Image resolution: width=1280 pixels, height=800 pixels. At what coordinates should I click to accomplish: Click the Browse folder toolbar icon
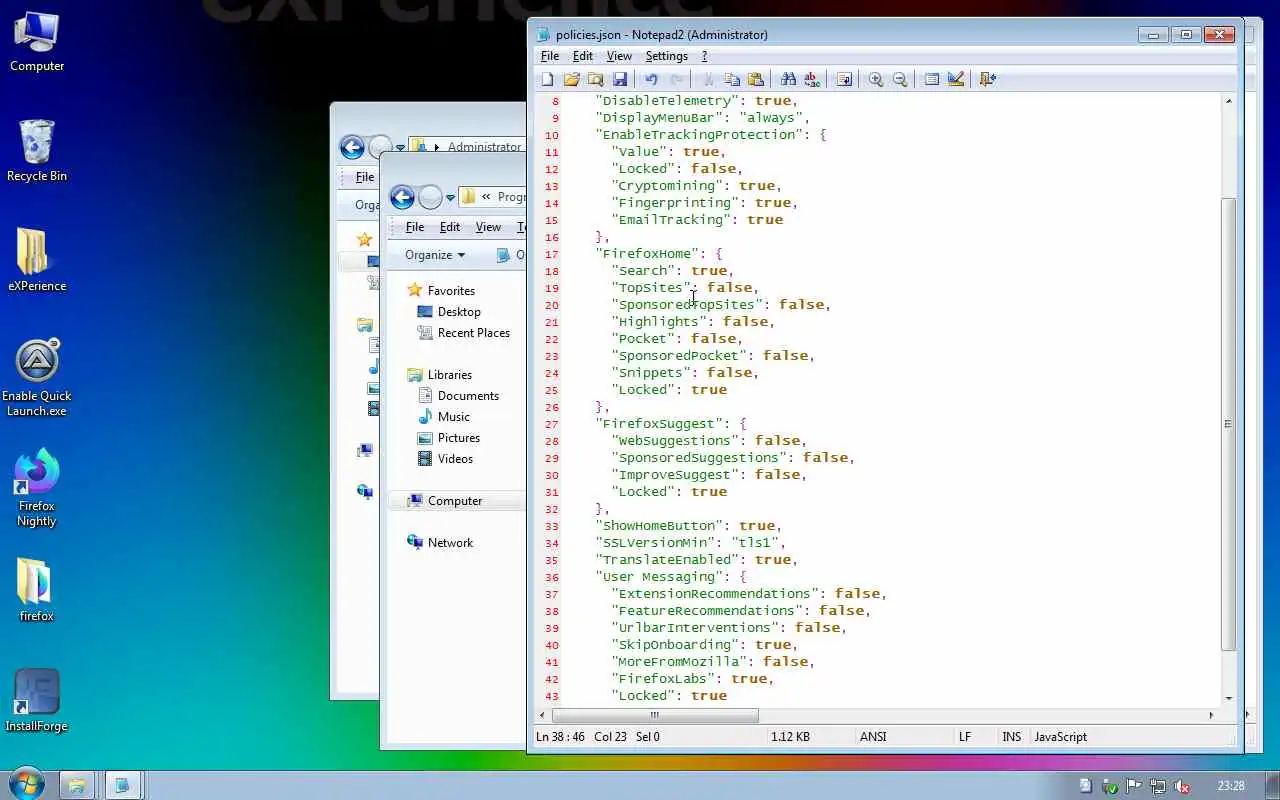click(595, 79)
